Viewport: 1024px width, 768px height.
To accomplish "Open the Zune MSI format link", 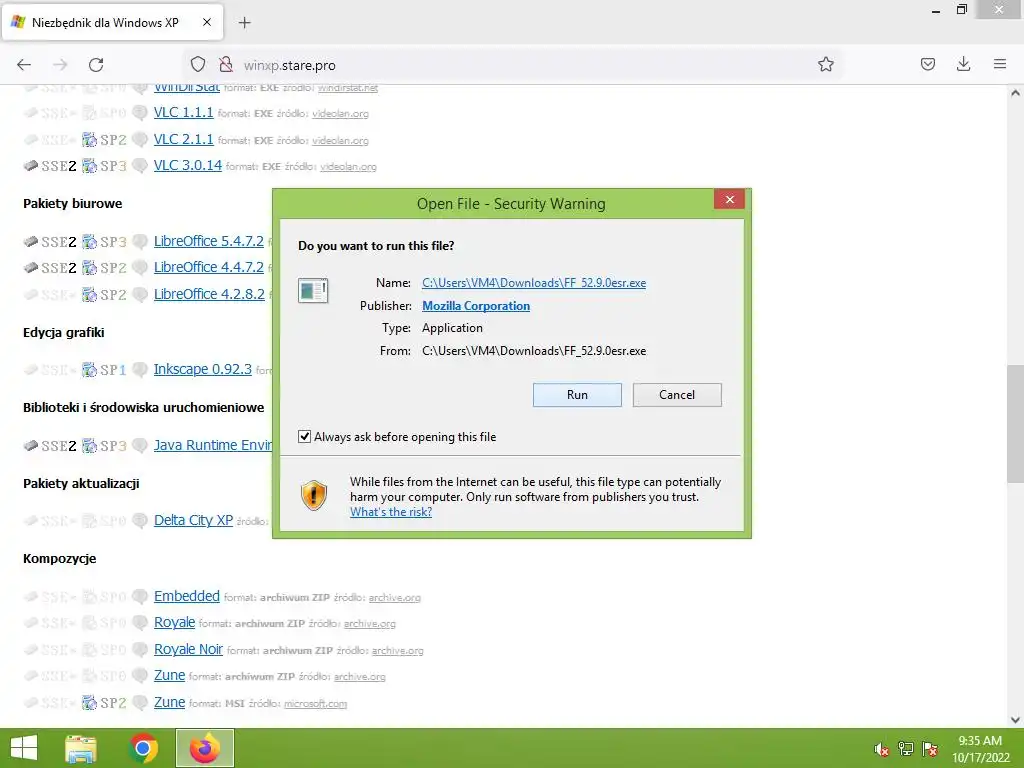I will pyautogui.click(x=169, y=702).
